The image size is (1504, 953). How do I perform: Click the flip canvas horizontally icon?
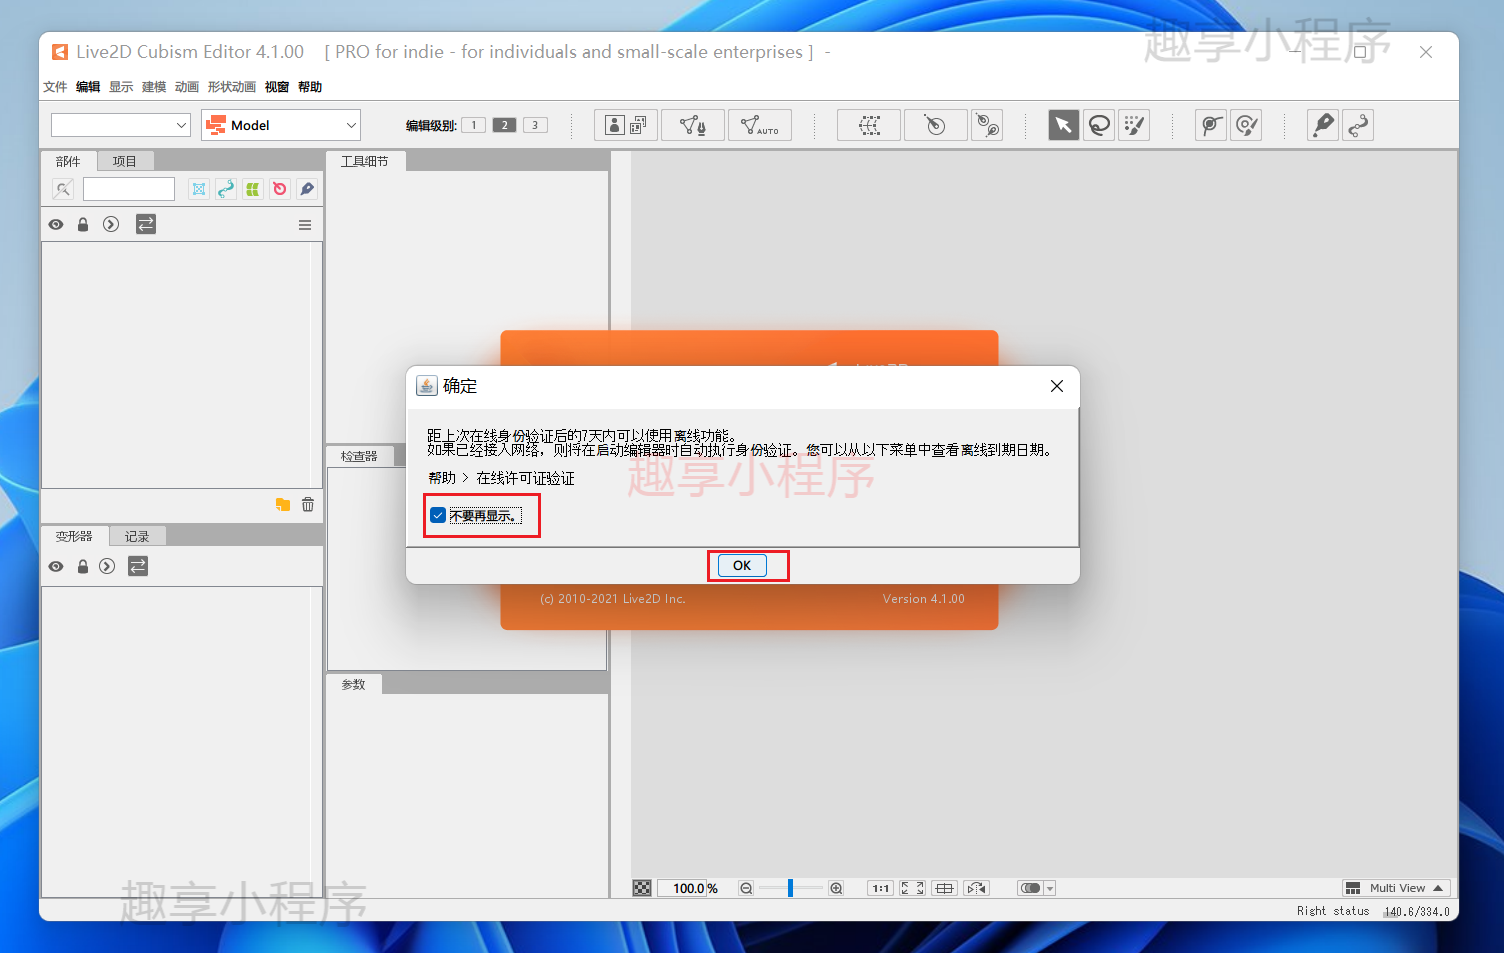976,888
